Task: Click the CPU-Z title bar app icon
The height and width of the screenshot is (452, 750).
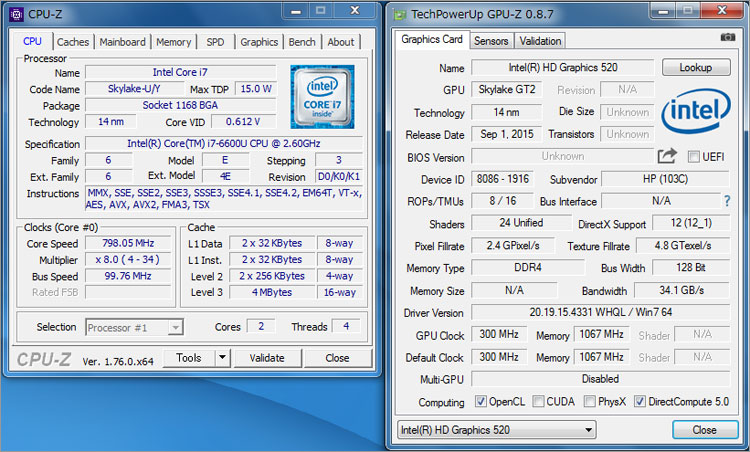Action: 17,14
